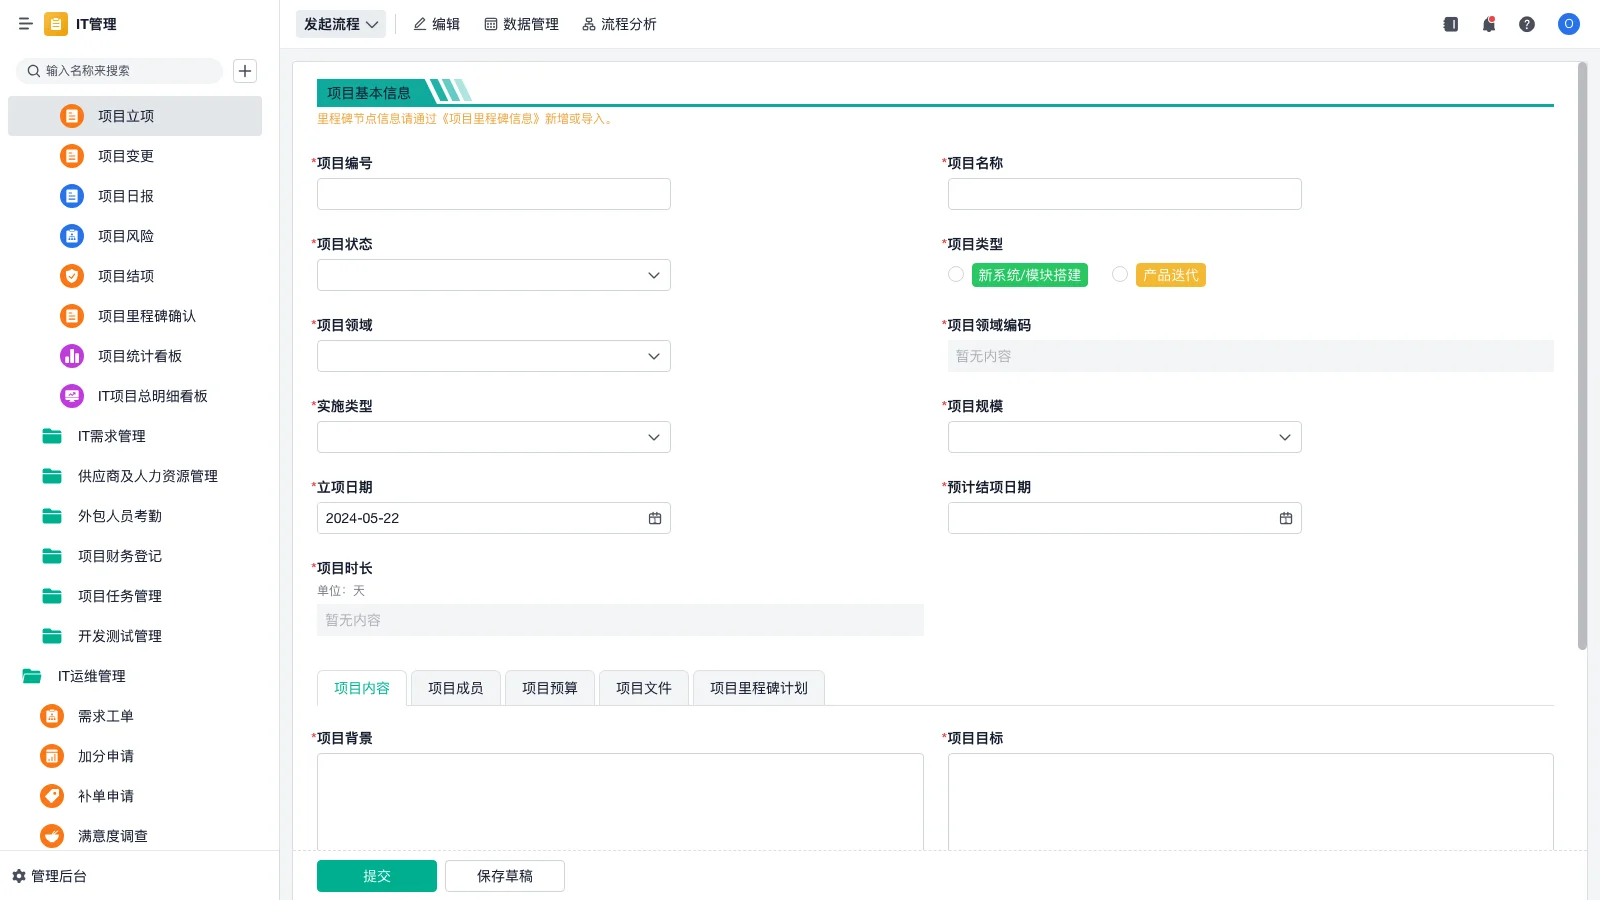1600x900 pixels.
Task: Open 流程分析 in the toolbar
Action: coord(620,24)
